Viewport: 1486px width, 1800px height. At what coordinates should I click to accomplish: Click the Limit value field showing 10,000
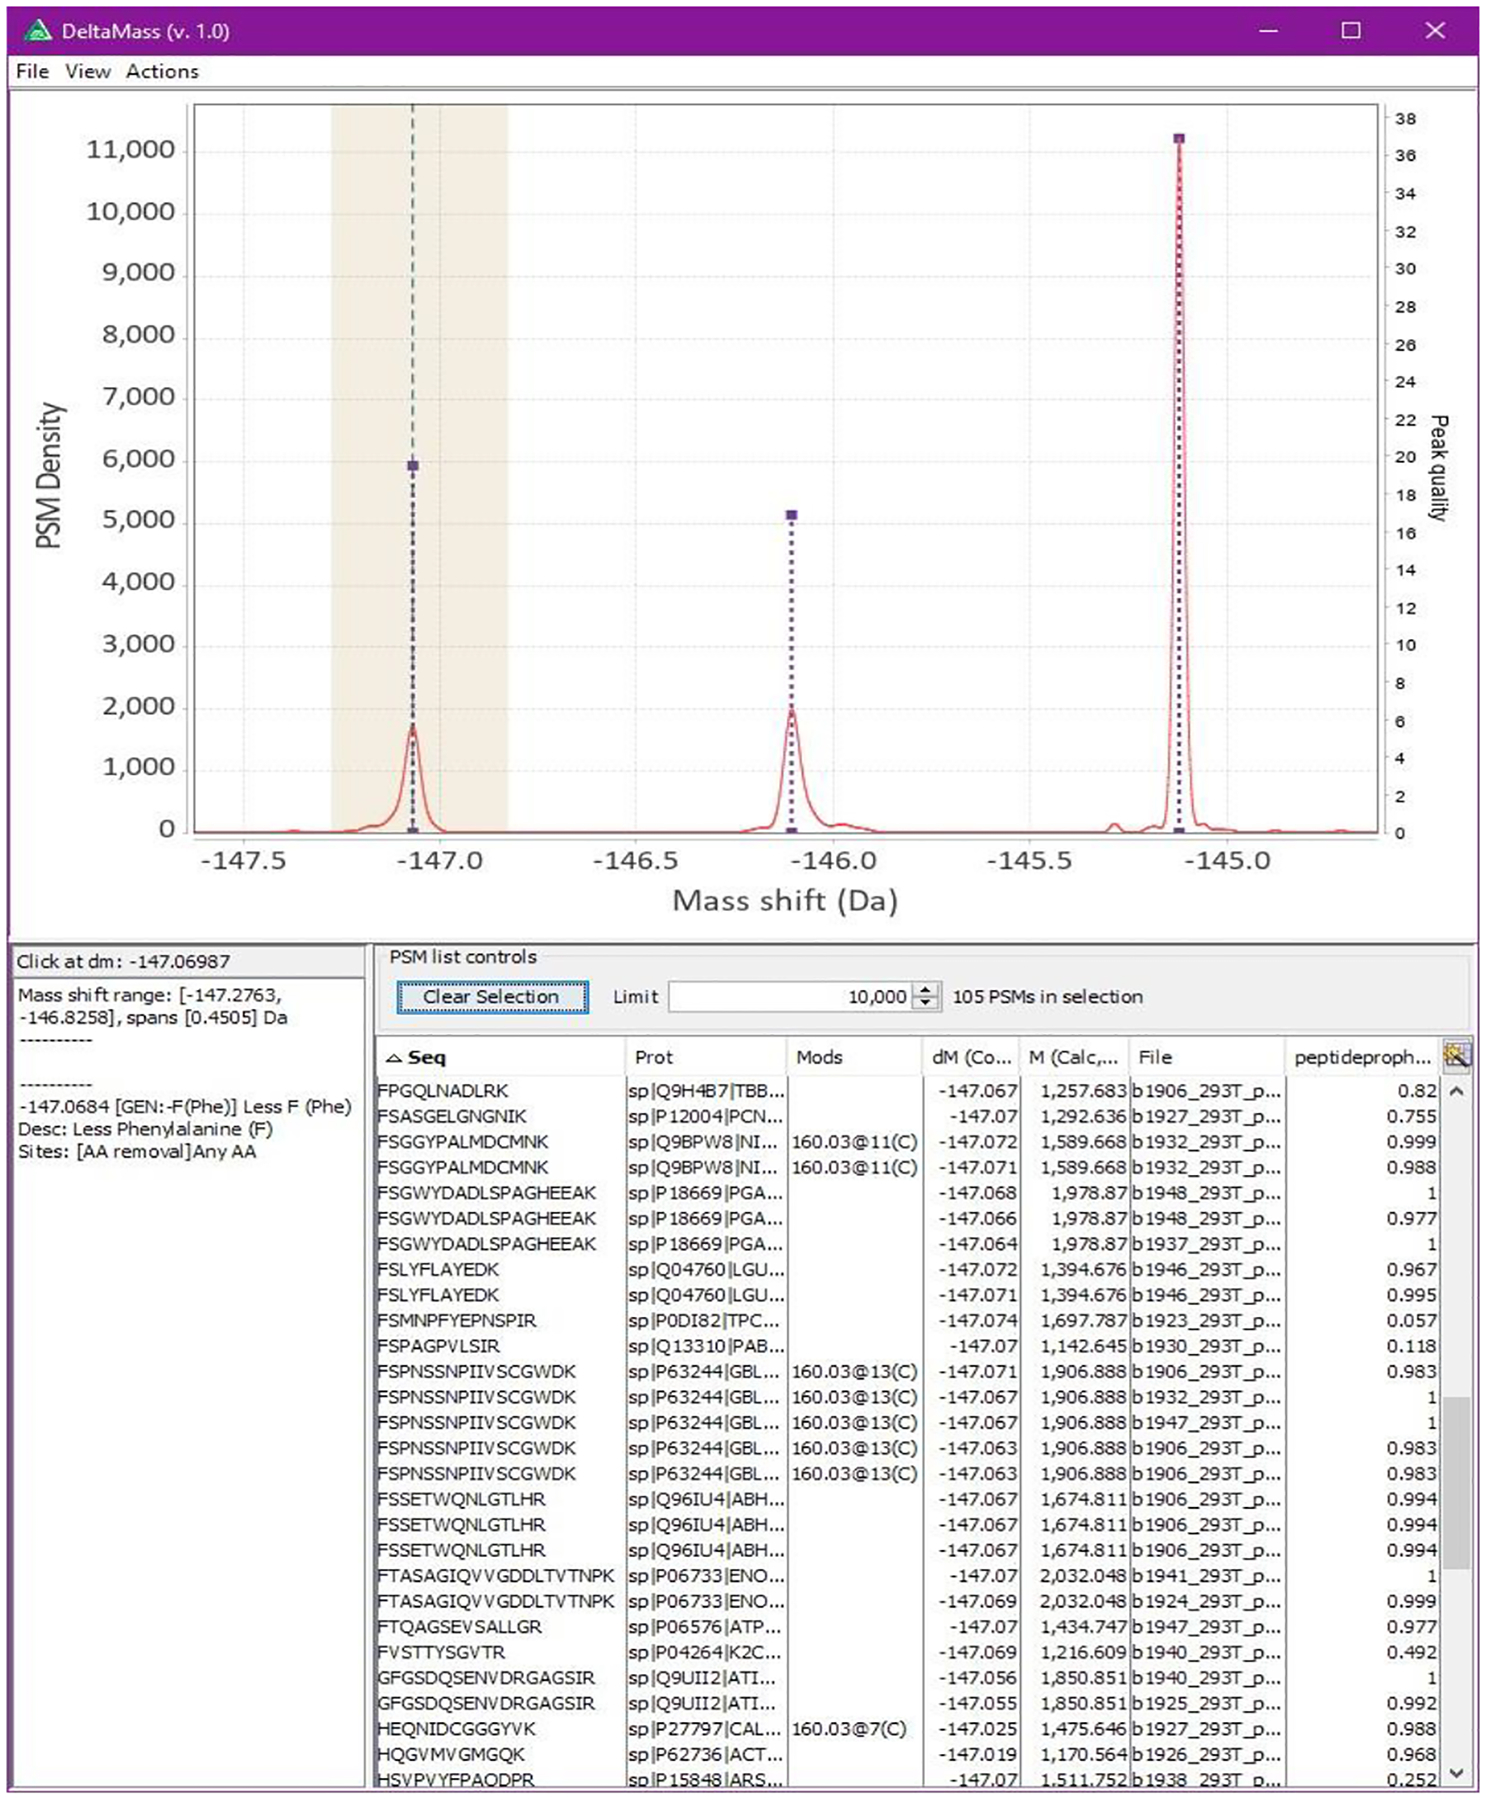[x=789, y=997]
